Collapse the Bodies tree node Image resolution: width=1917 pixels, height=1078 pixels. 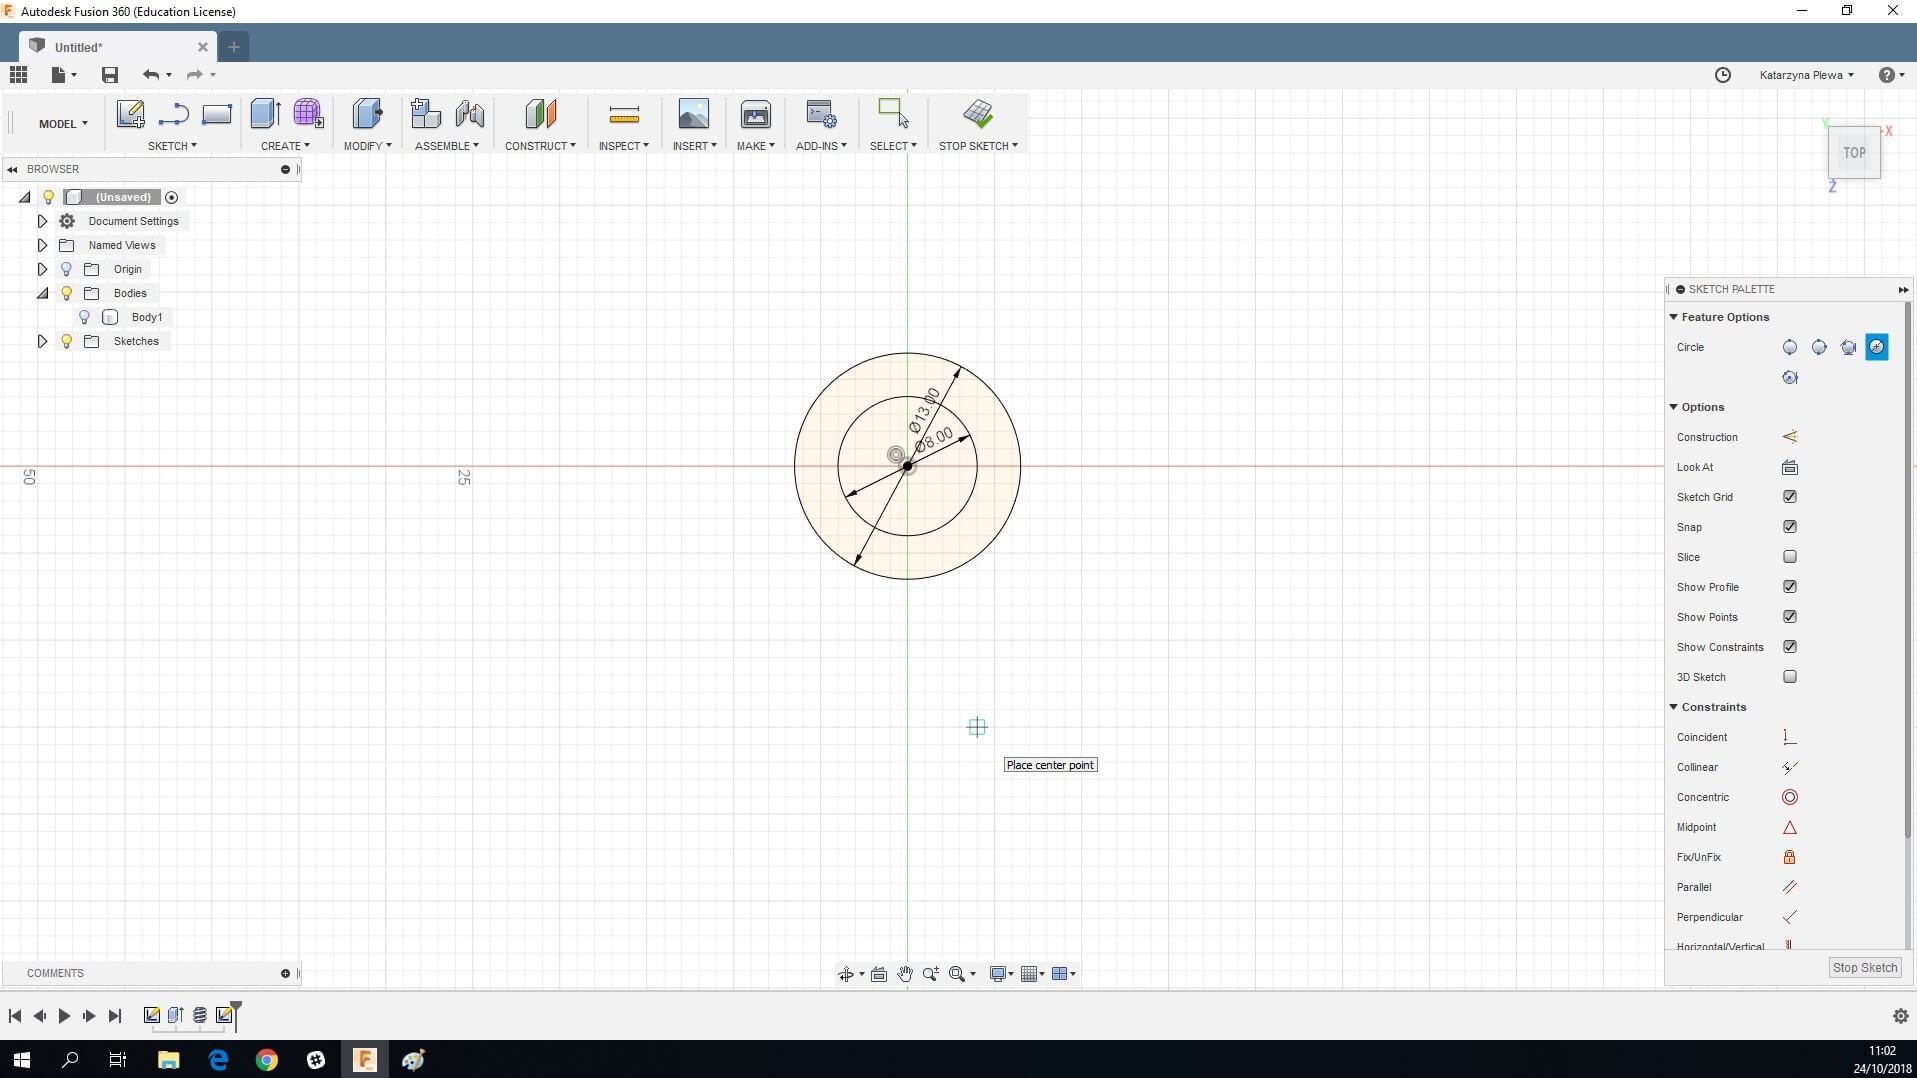(42, 293)
